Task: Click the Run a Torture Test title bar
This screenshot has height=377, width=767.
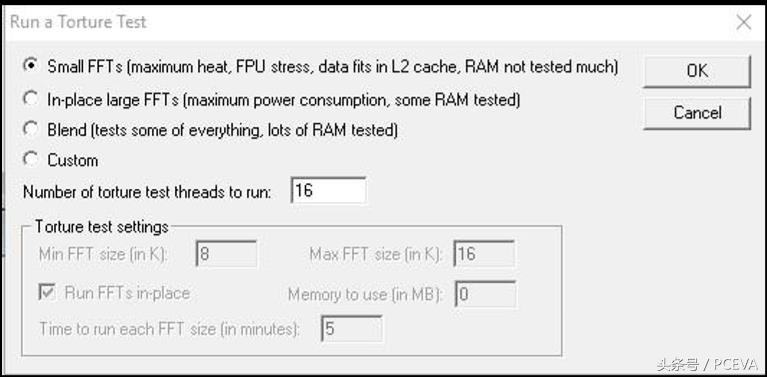Action: [x=367, y=22]
